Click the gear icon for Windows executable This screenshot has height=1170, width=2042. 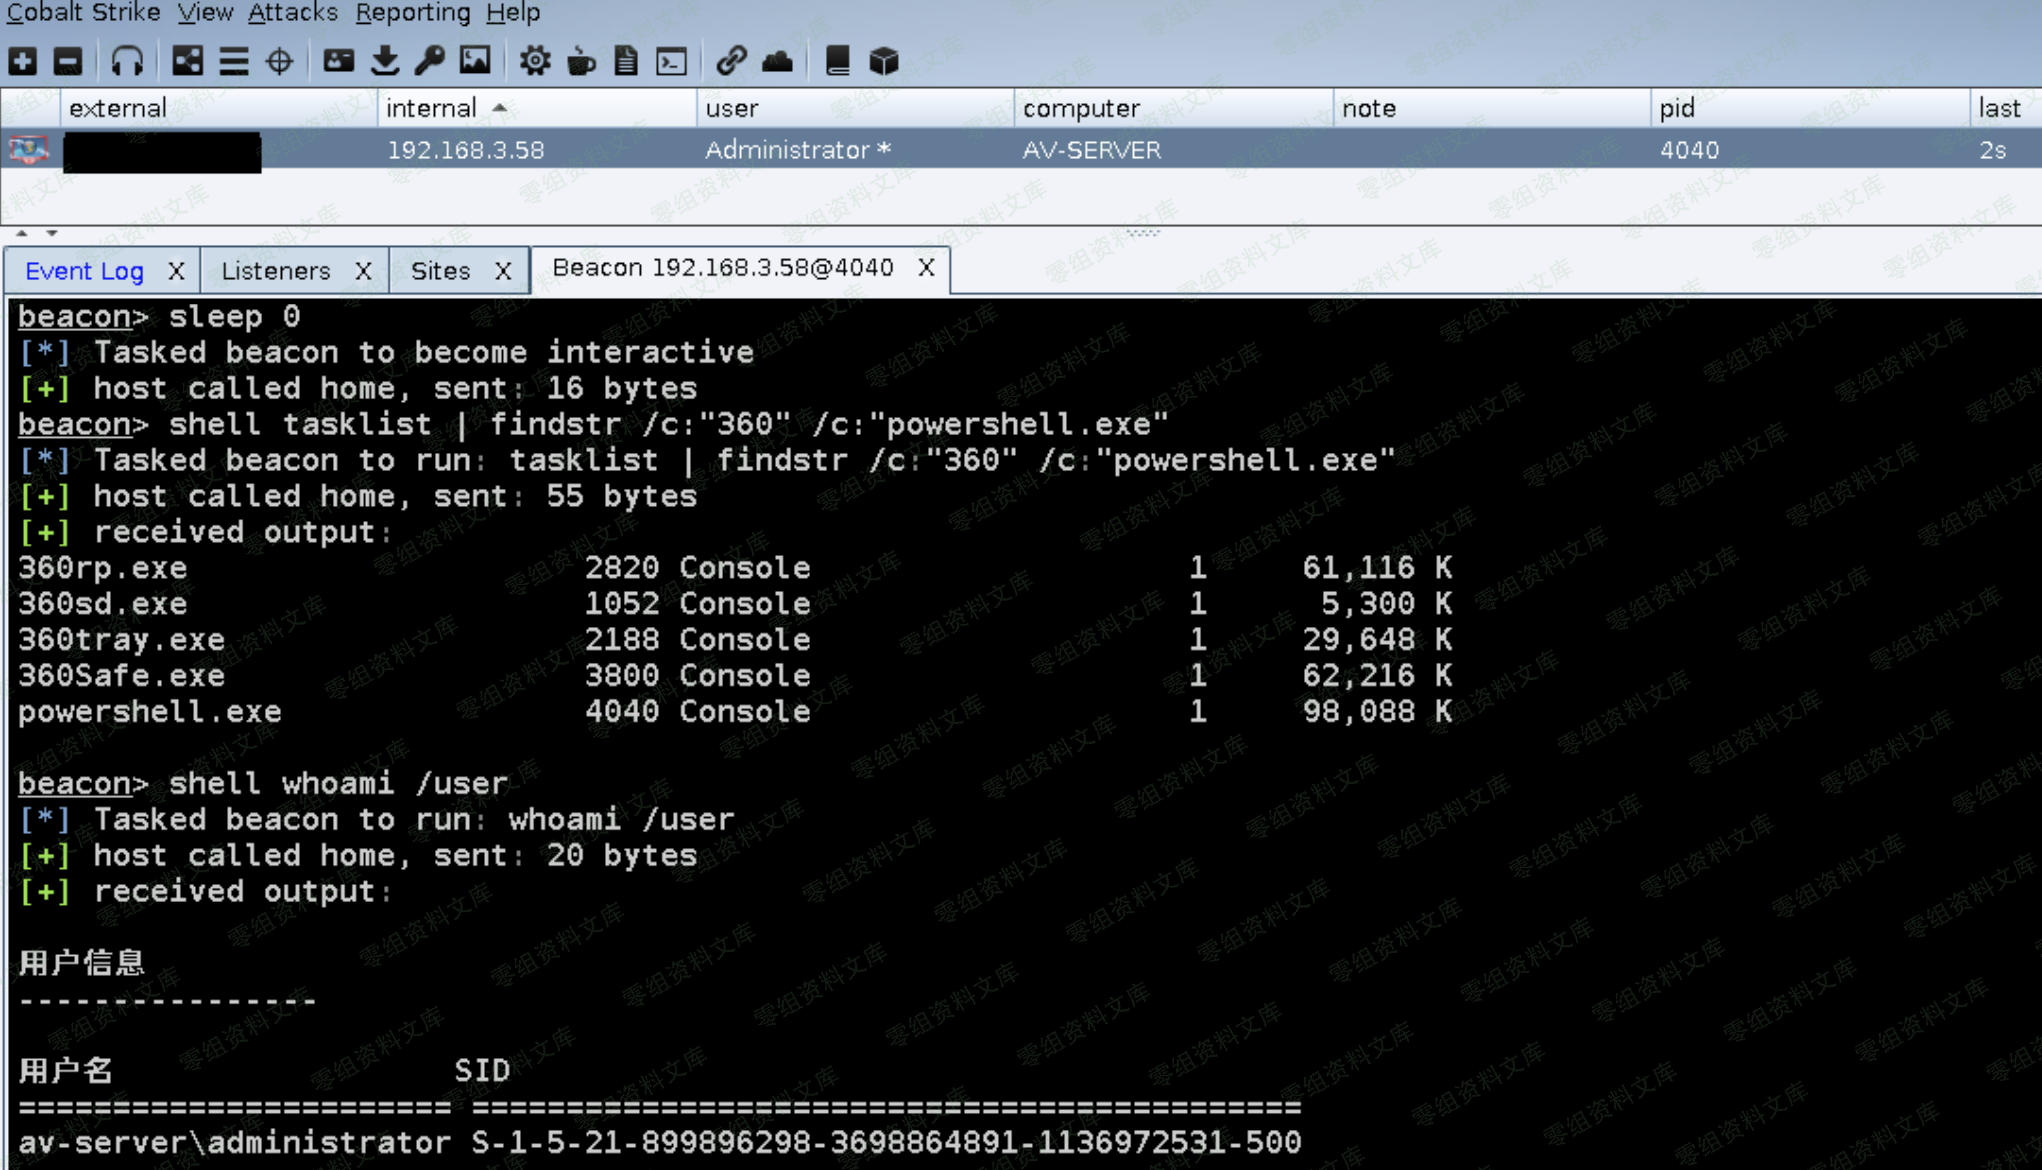[x=535, y=62]
